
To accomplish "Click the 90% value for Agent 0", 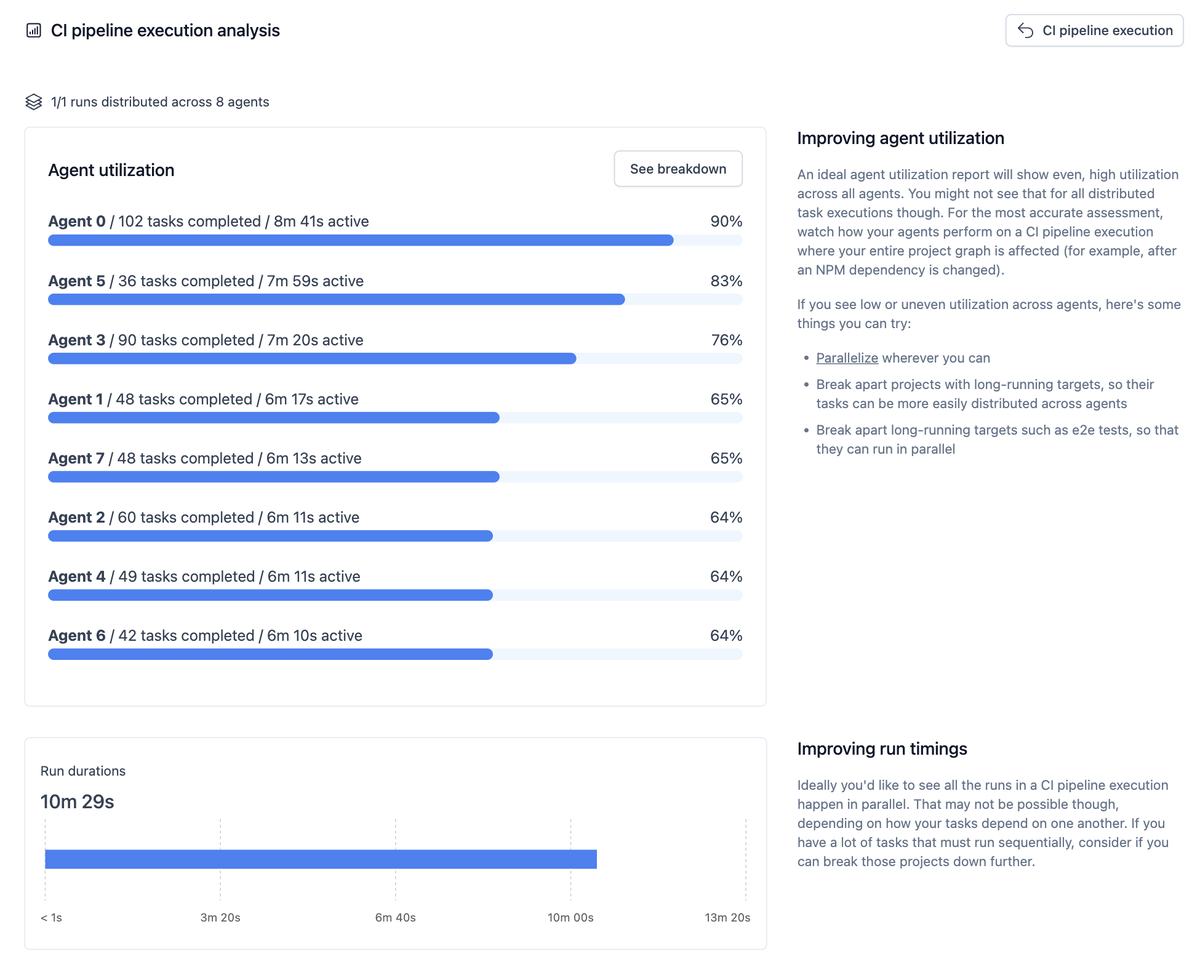I will point(726,221).
